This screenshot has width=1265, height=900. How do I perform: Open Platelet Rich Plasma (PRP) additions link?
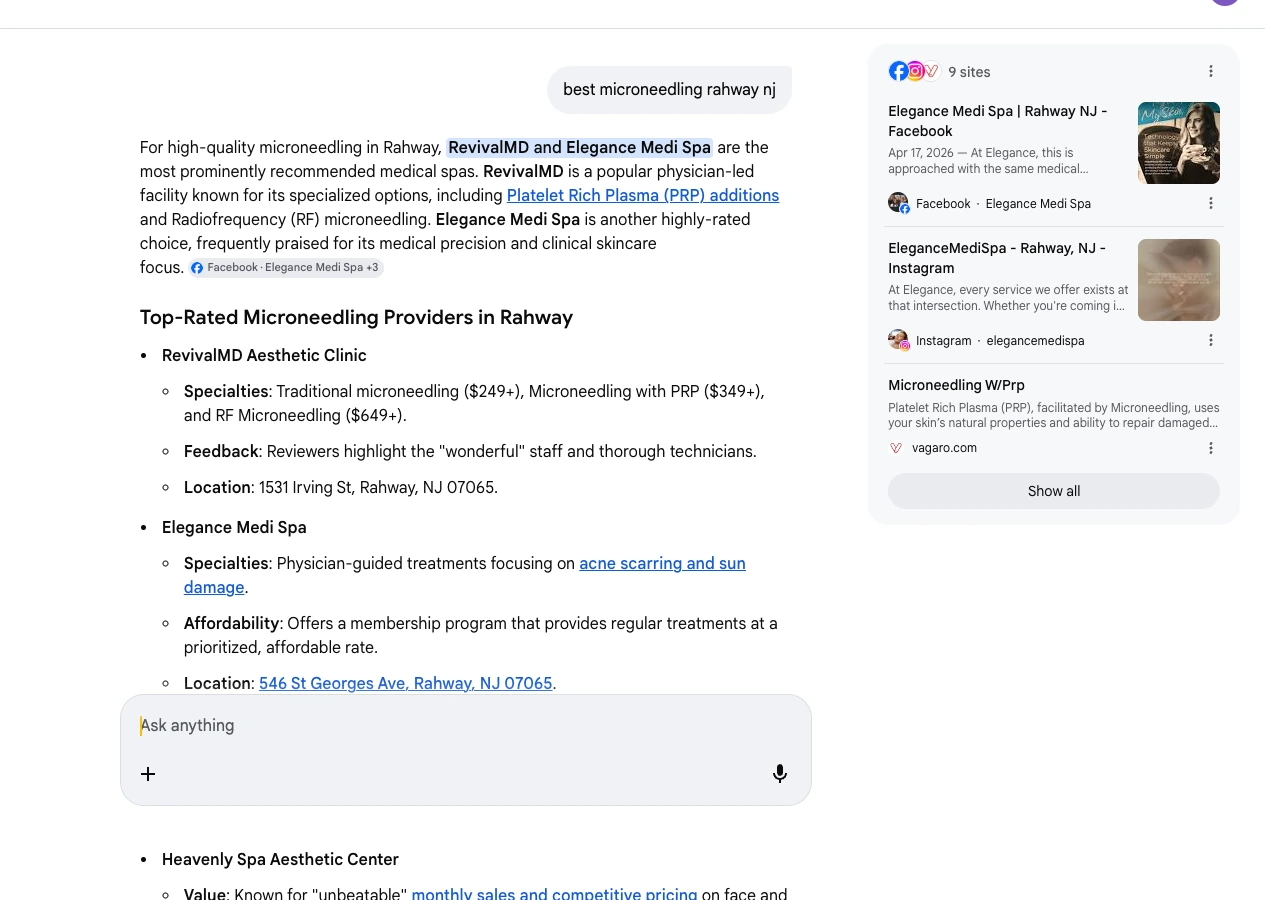(x=643, y=195)
